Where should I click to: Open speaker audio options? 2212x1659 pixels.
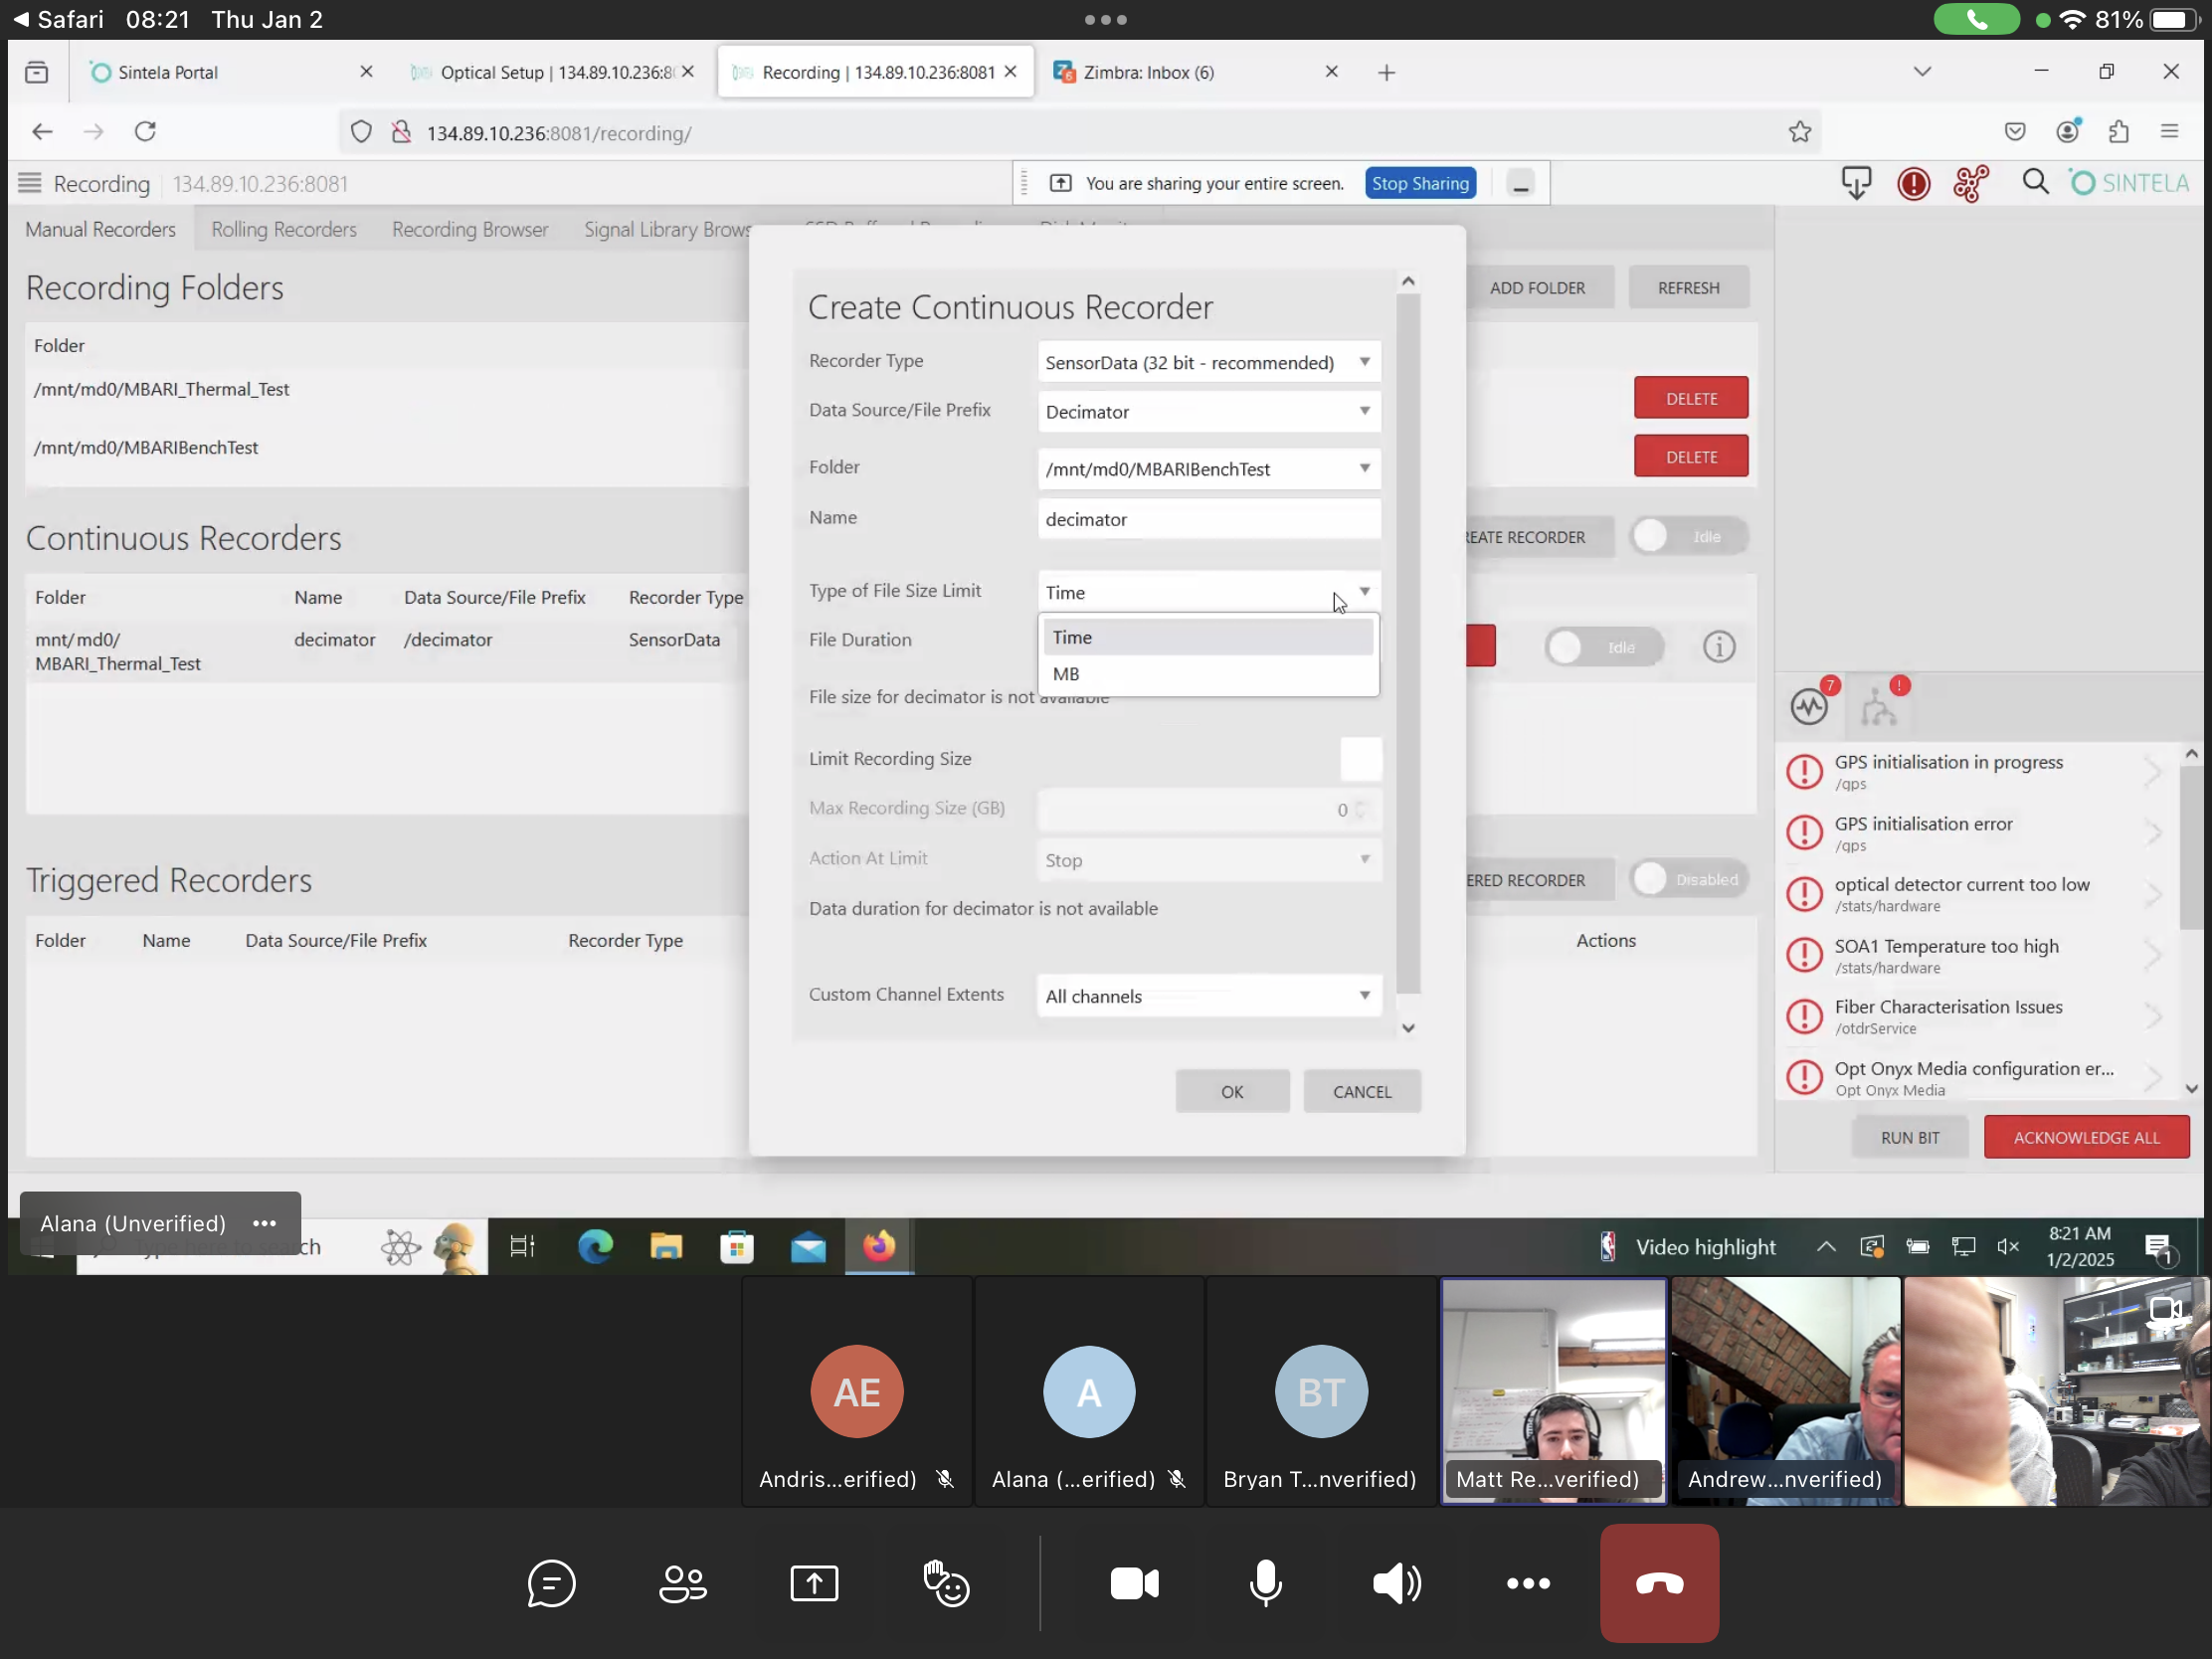tap(1397, 1583)
